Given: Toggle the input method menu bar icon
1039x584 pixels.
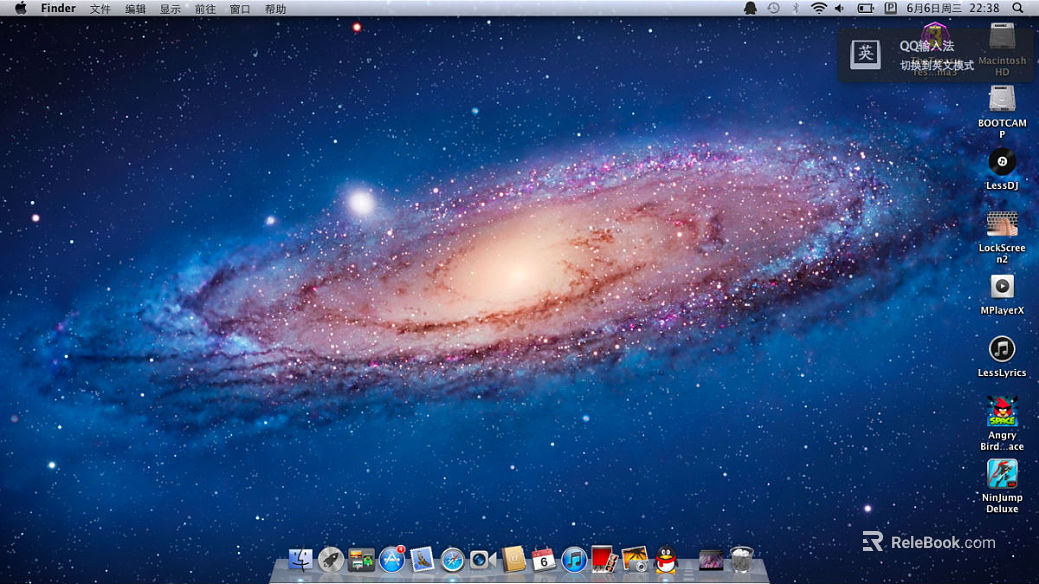Looking at the screenshot, I should point(890,8).
